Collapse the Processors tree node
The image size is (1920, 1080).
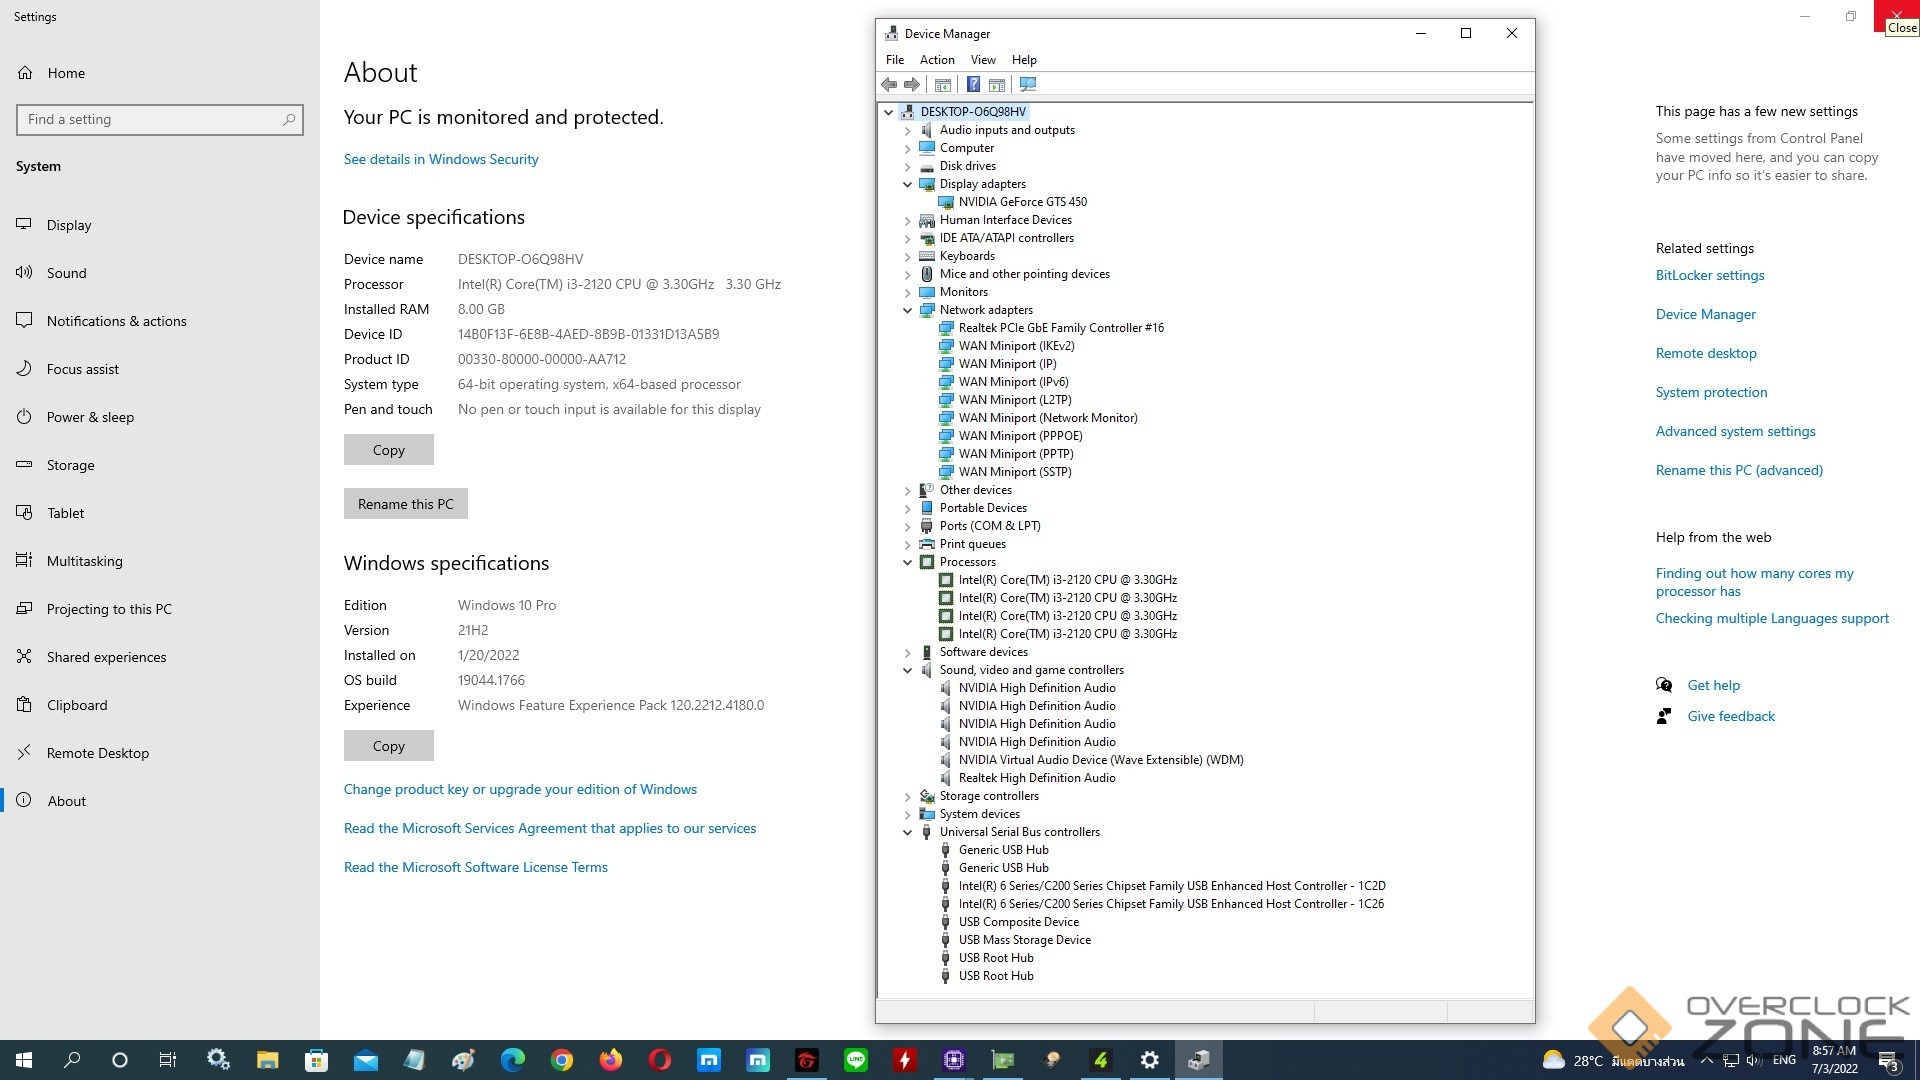907,562
